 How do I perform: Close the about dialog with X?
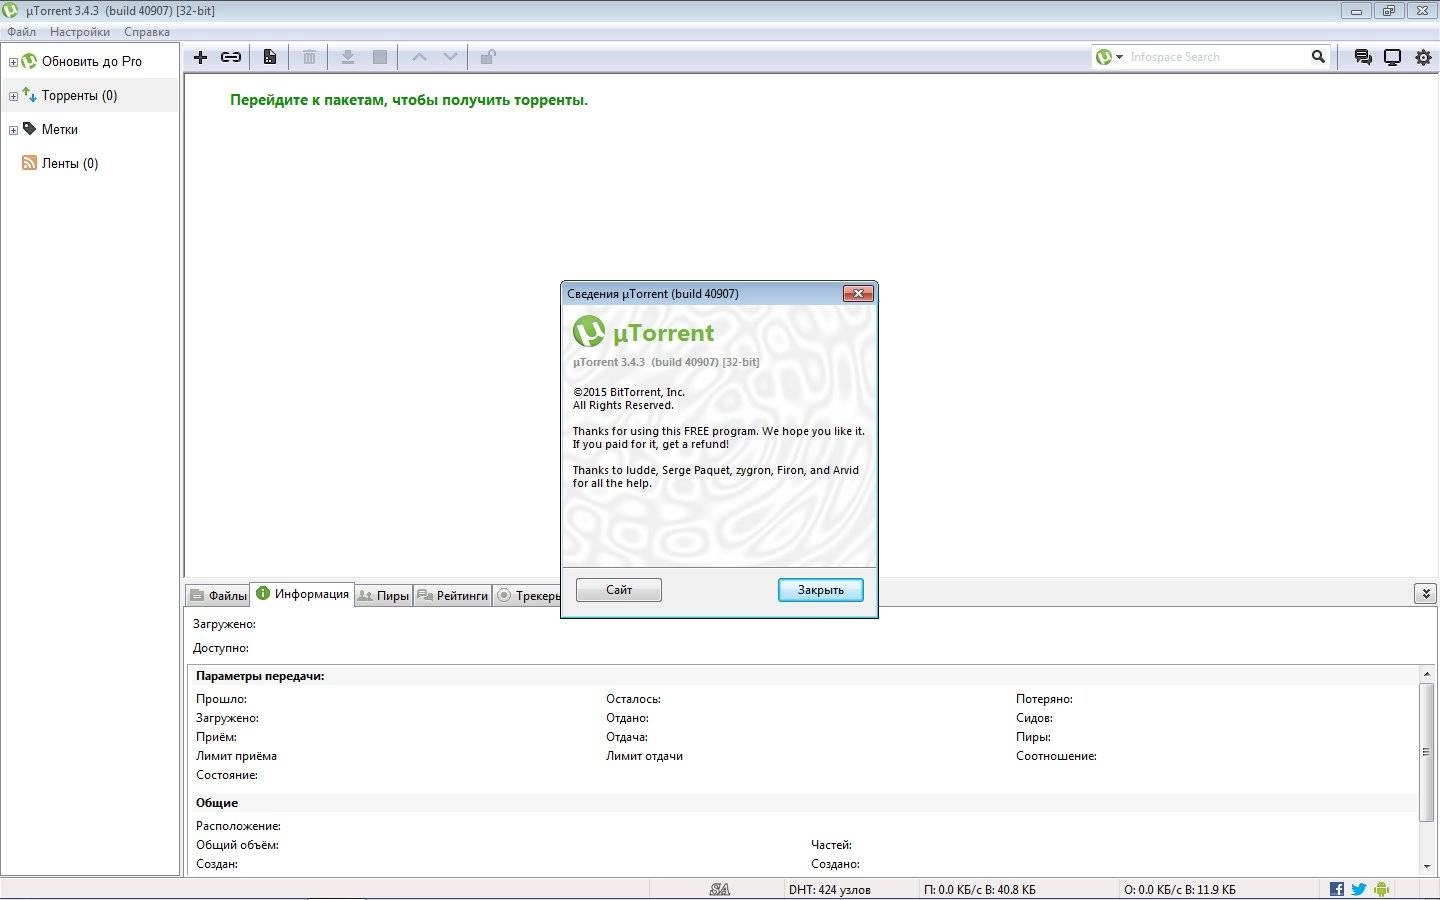pyautogui.click(x=858, y=293)
